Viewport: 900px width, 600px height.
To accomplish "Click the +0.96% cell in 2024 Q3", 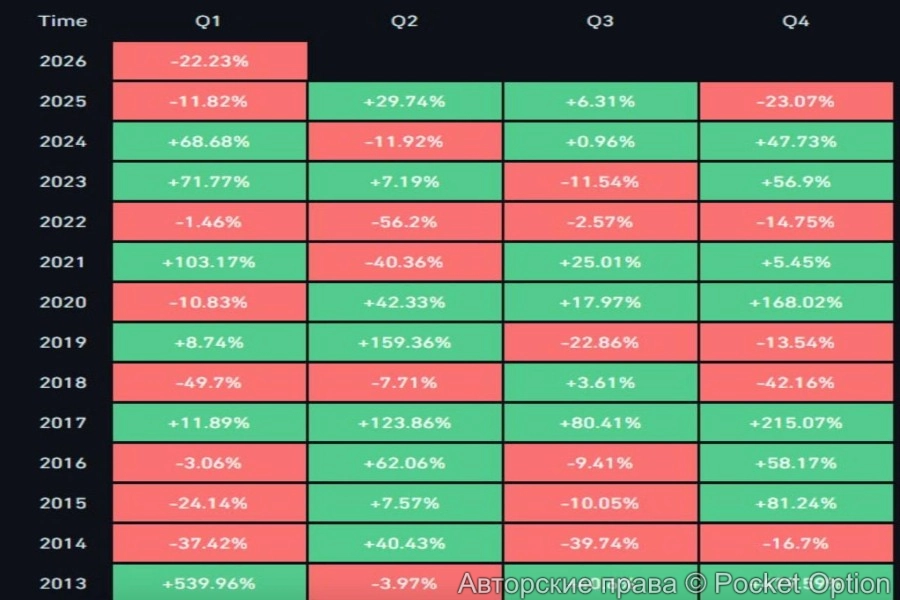I will [x=600, y=141].
